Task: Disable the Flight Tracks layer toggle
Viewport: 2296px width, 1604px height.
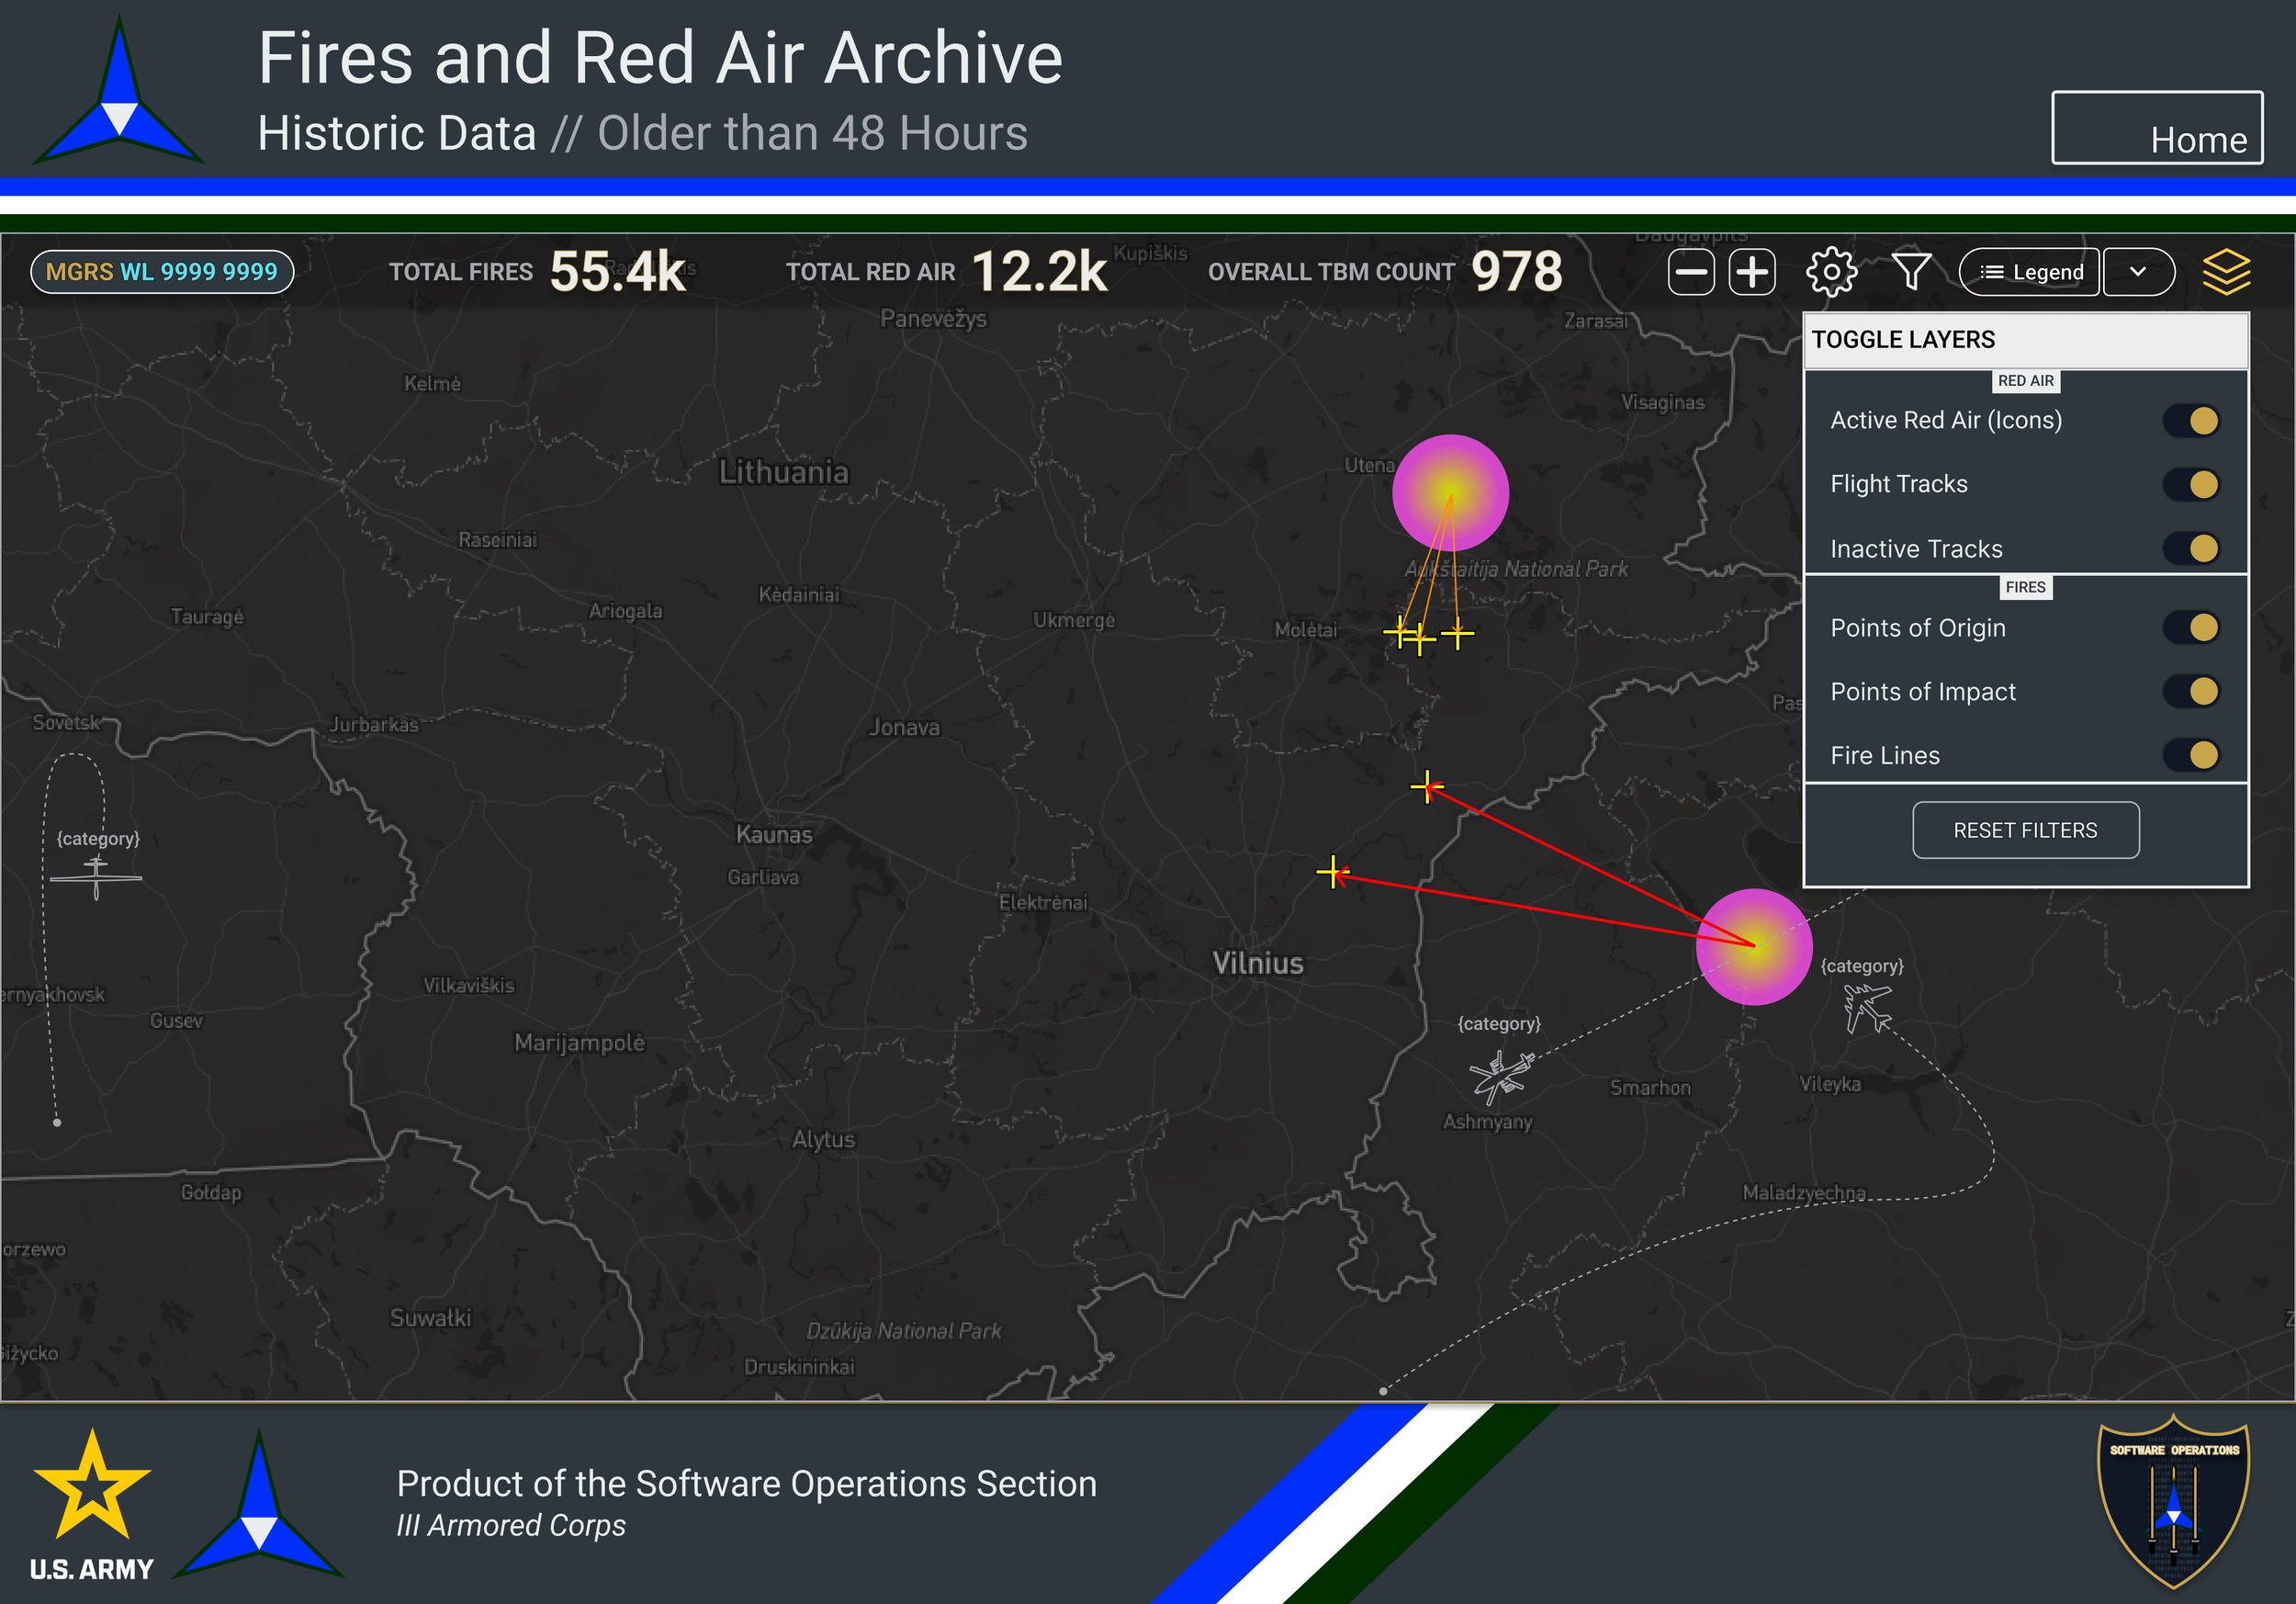Action: (x=2192, y=485)
